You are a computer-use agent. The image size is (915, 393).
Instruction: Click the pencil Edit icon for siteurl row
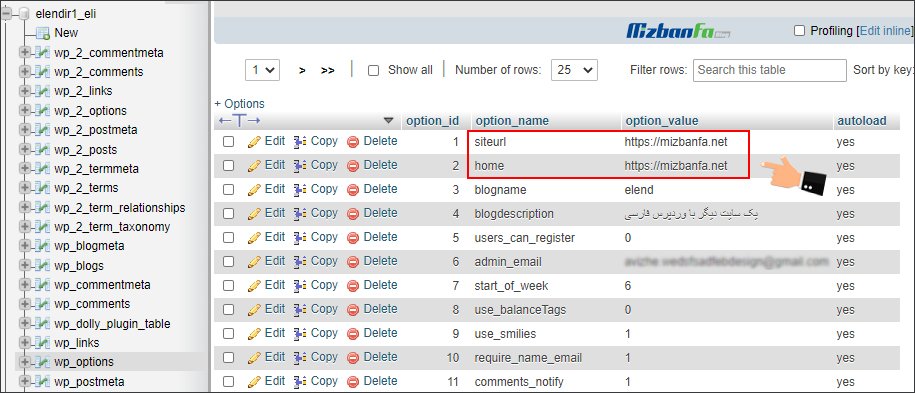[254, 142]
